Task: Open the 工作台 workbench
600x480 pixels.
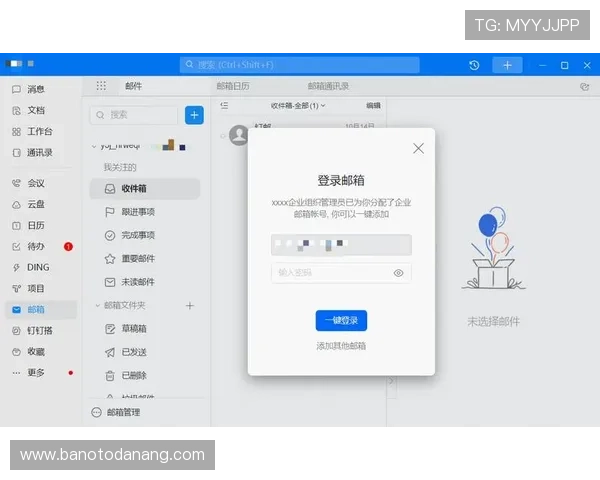Action: (x=32, y=132)
